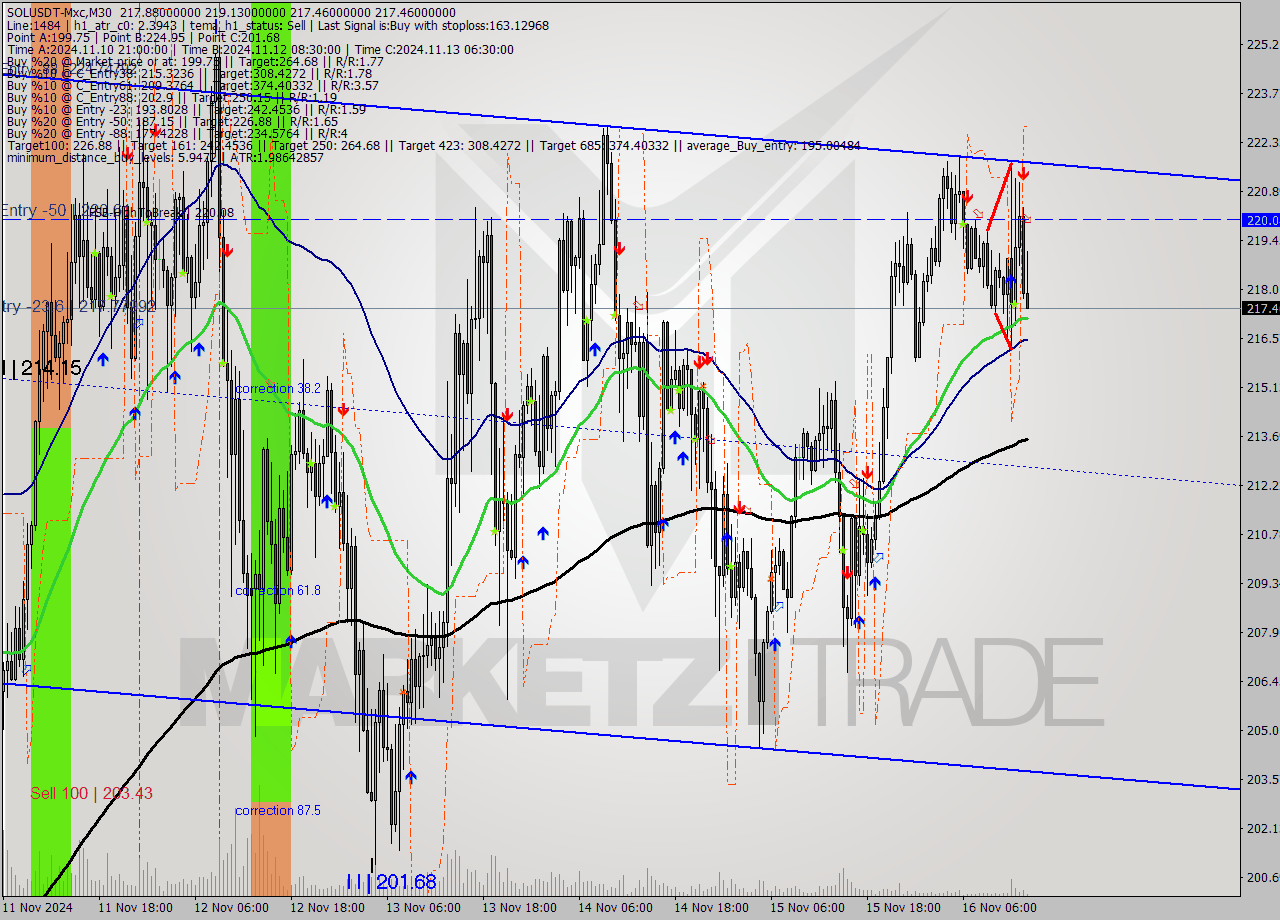Click the '11 Nov 18:00' time label
This screenshot has height=920, width=1280.
coord(135,908)
